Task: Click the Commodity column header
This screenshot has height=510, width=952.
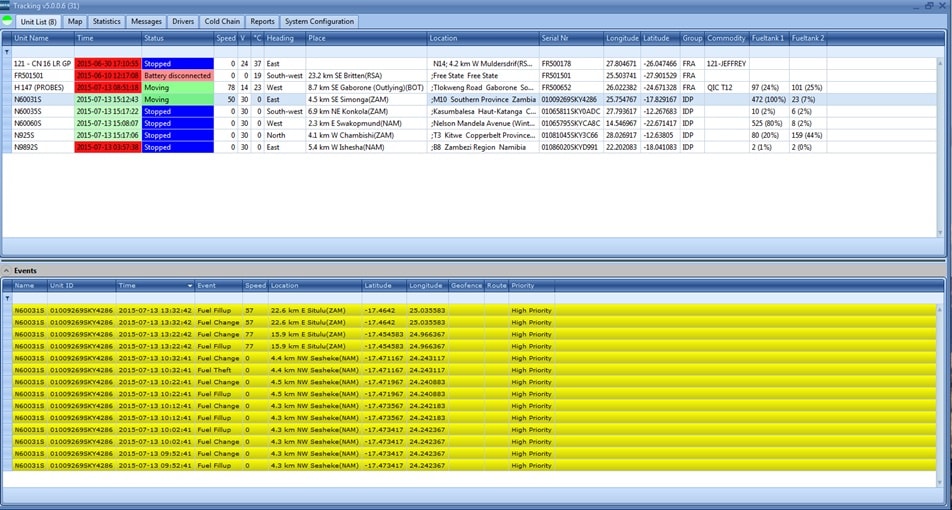Action: [727, 38]
